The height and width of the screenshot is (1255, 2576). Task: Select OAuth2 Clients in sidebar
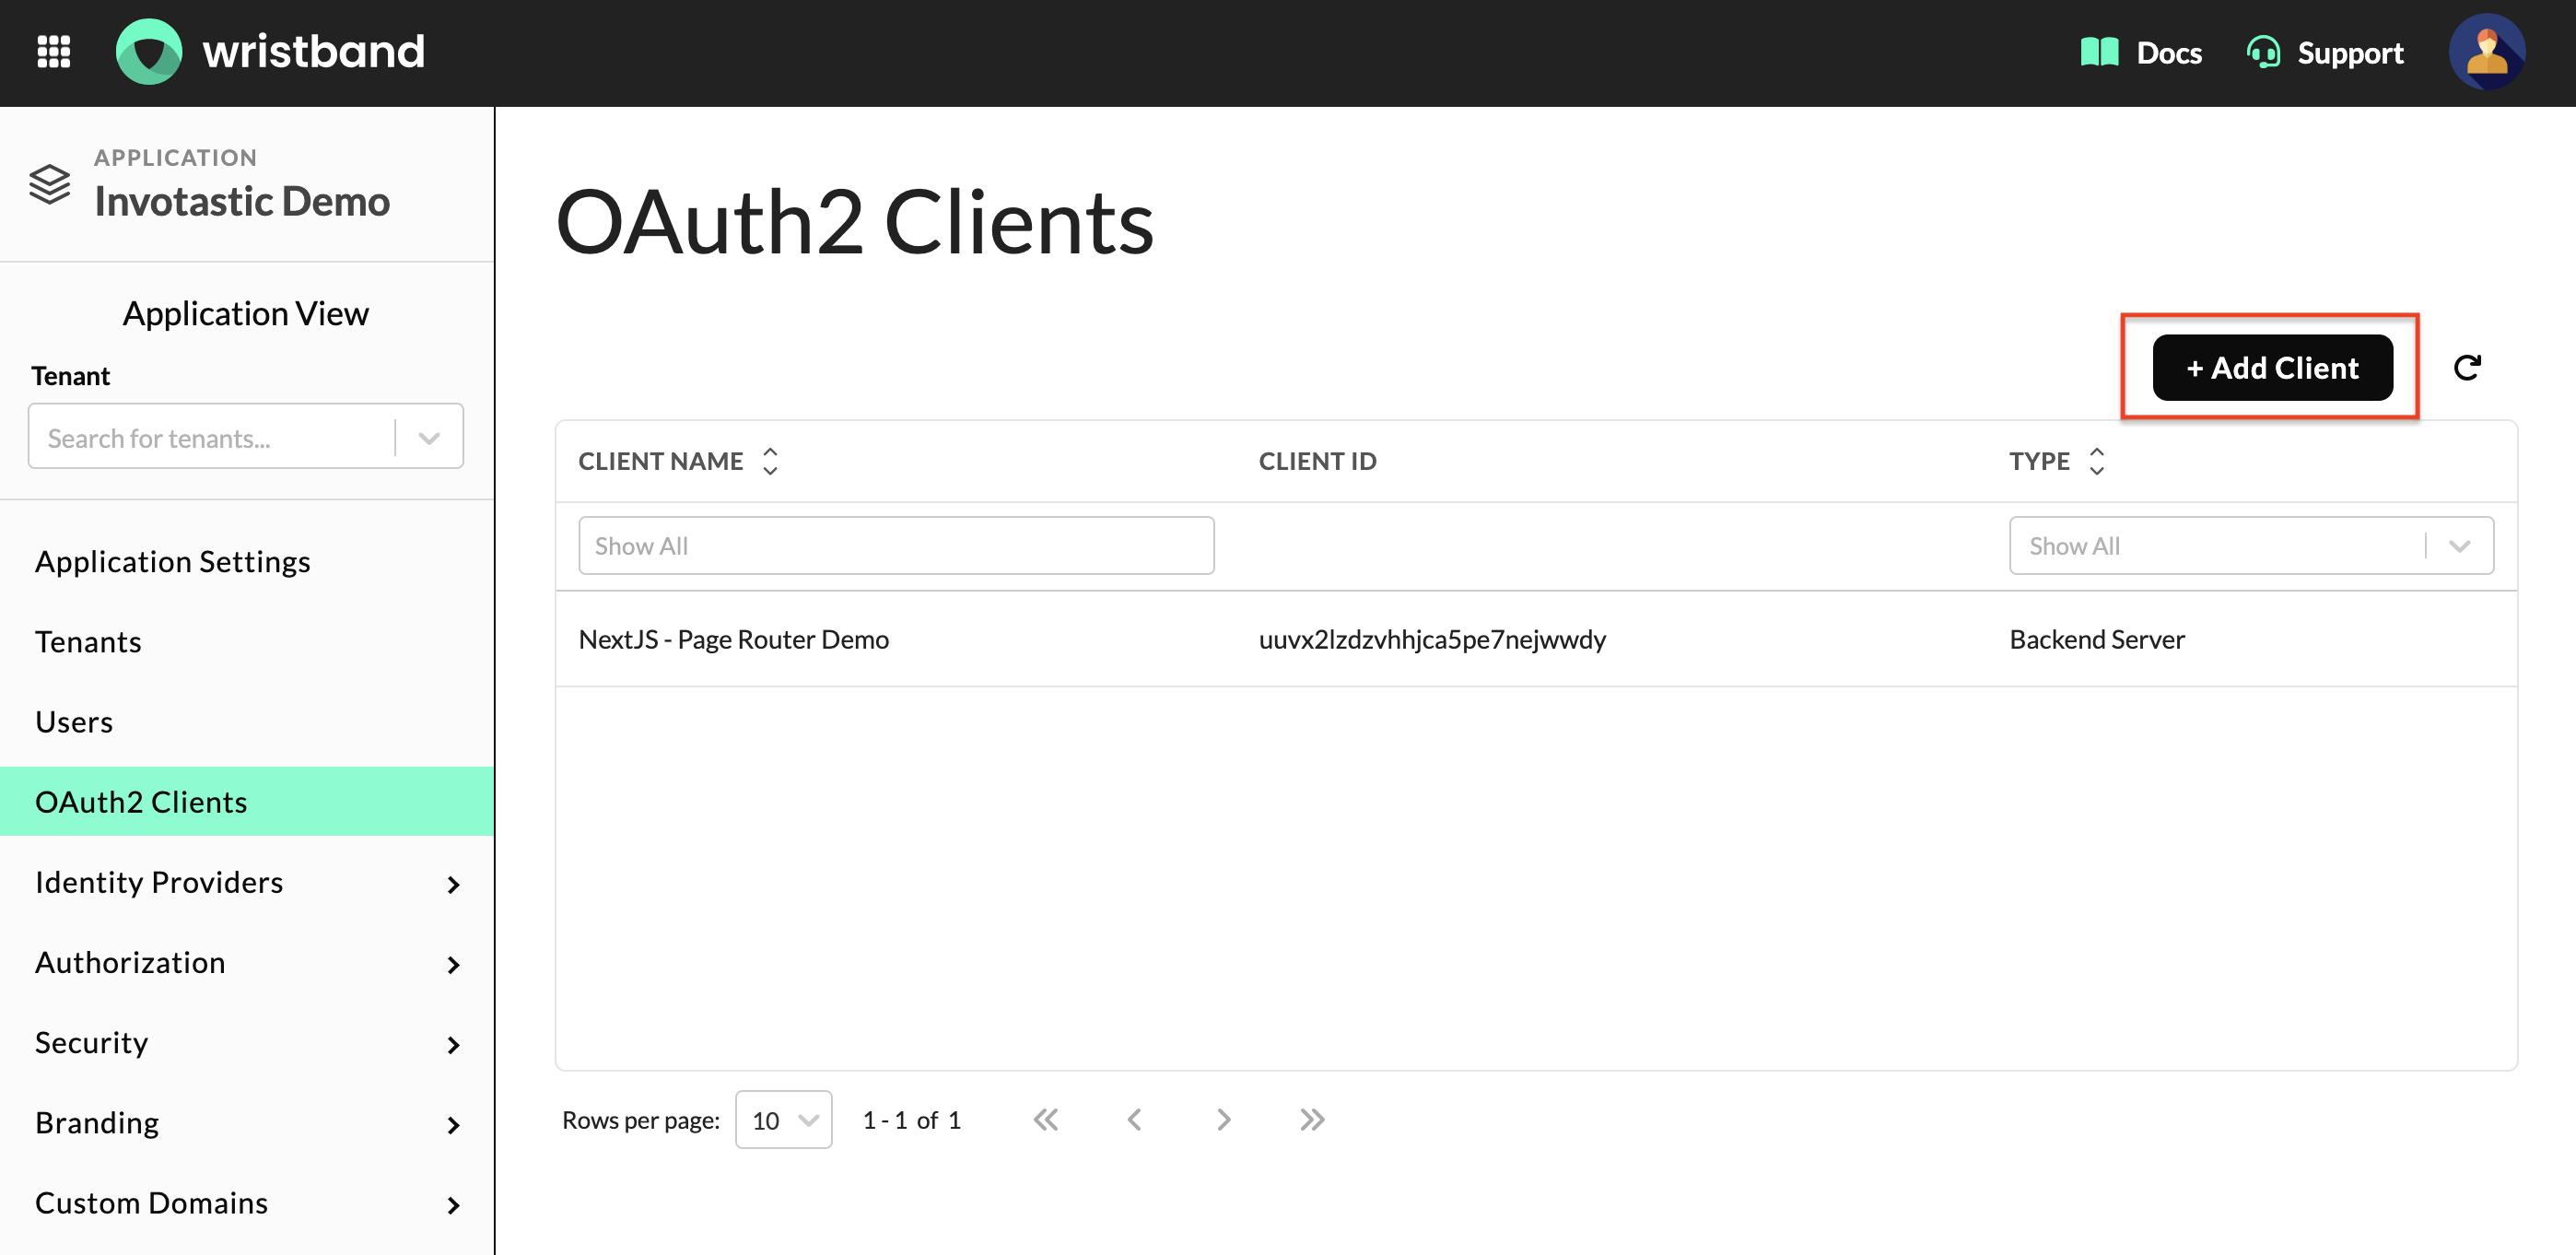click(247, 802)
